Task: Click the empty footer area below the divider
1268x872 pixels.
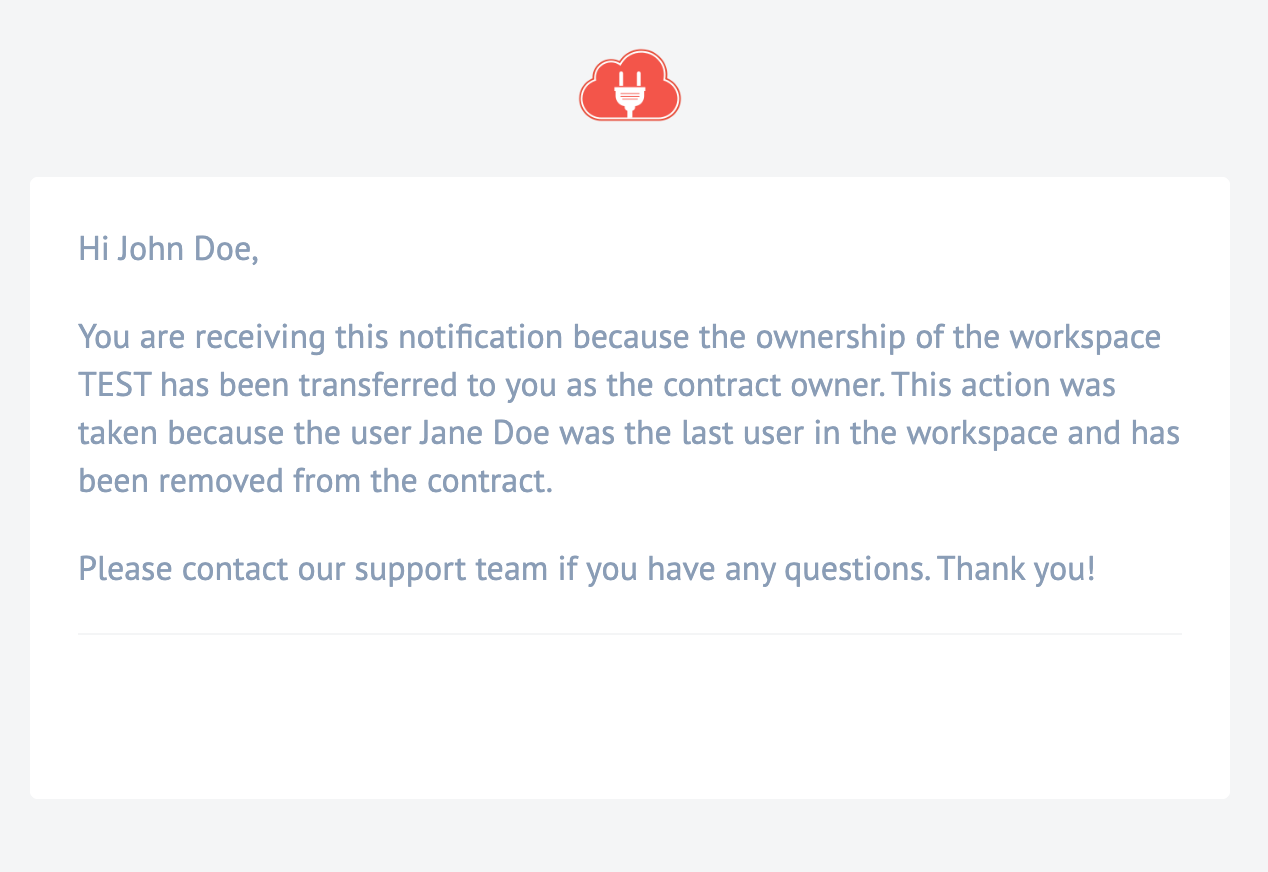Action: [630, 716]
